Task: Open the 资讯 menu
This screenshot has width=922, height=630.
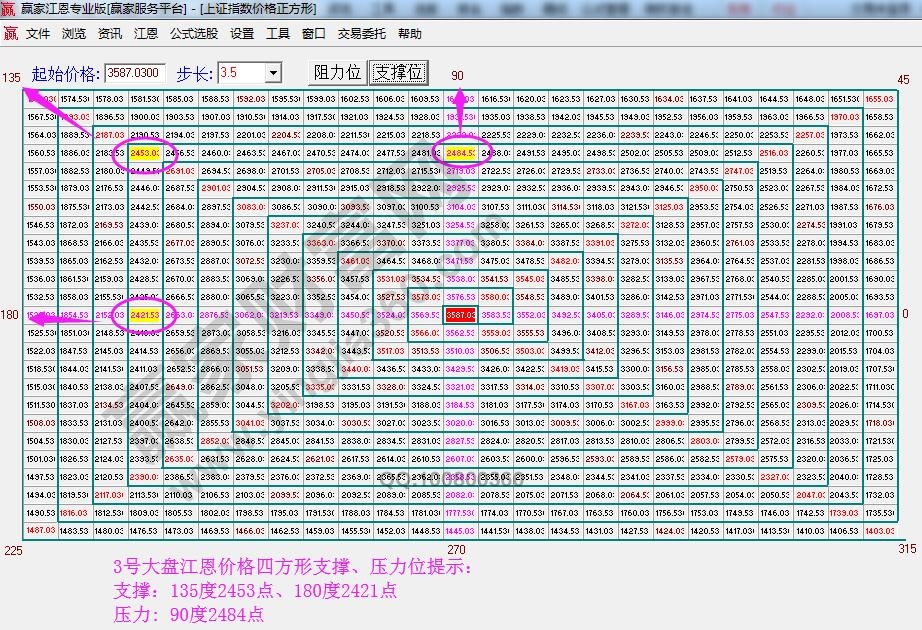Action: [x=110, y=33]
